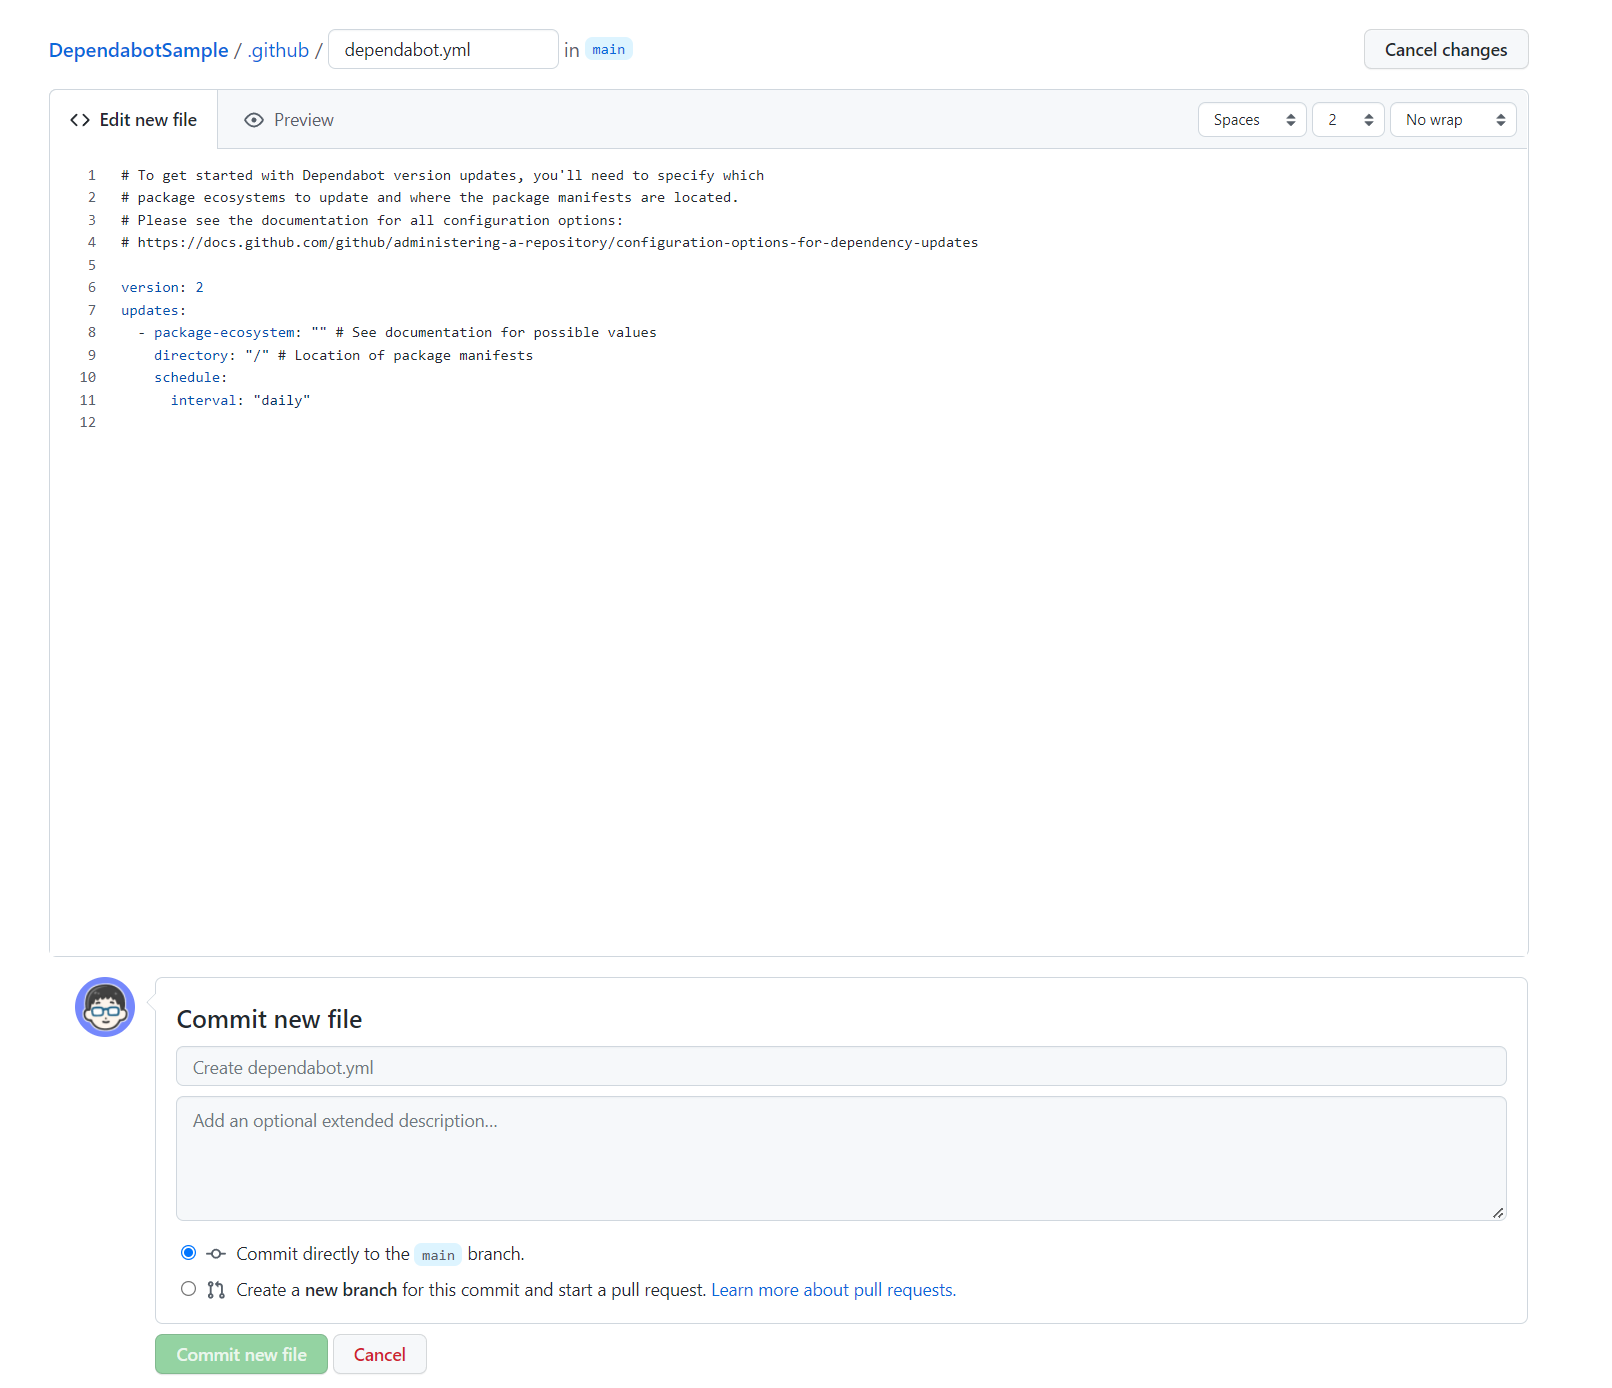Open the Spaces indent mode dropdown
Image resolution: width=1612 pixels, height=1388 pixels.
(1251, 119)
